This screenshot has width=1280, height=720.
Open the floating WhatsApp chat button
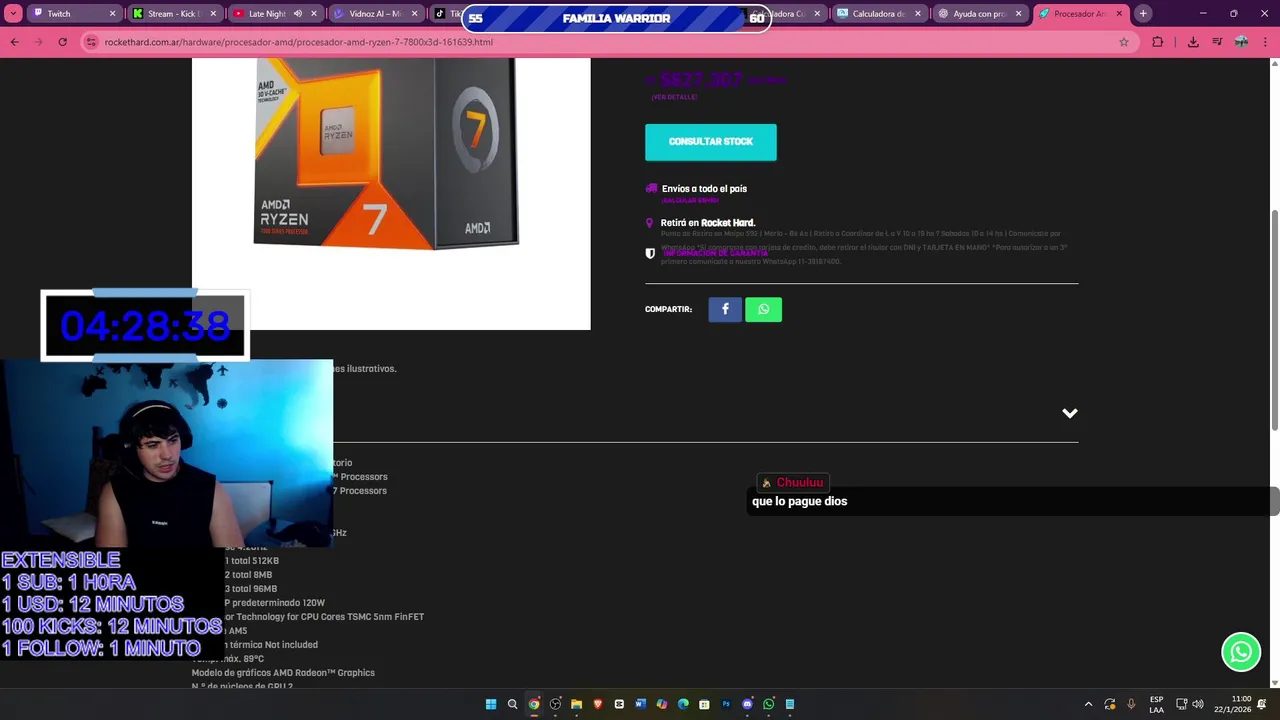point(1241,652)
